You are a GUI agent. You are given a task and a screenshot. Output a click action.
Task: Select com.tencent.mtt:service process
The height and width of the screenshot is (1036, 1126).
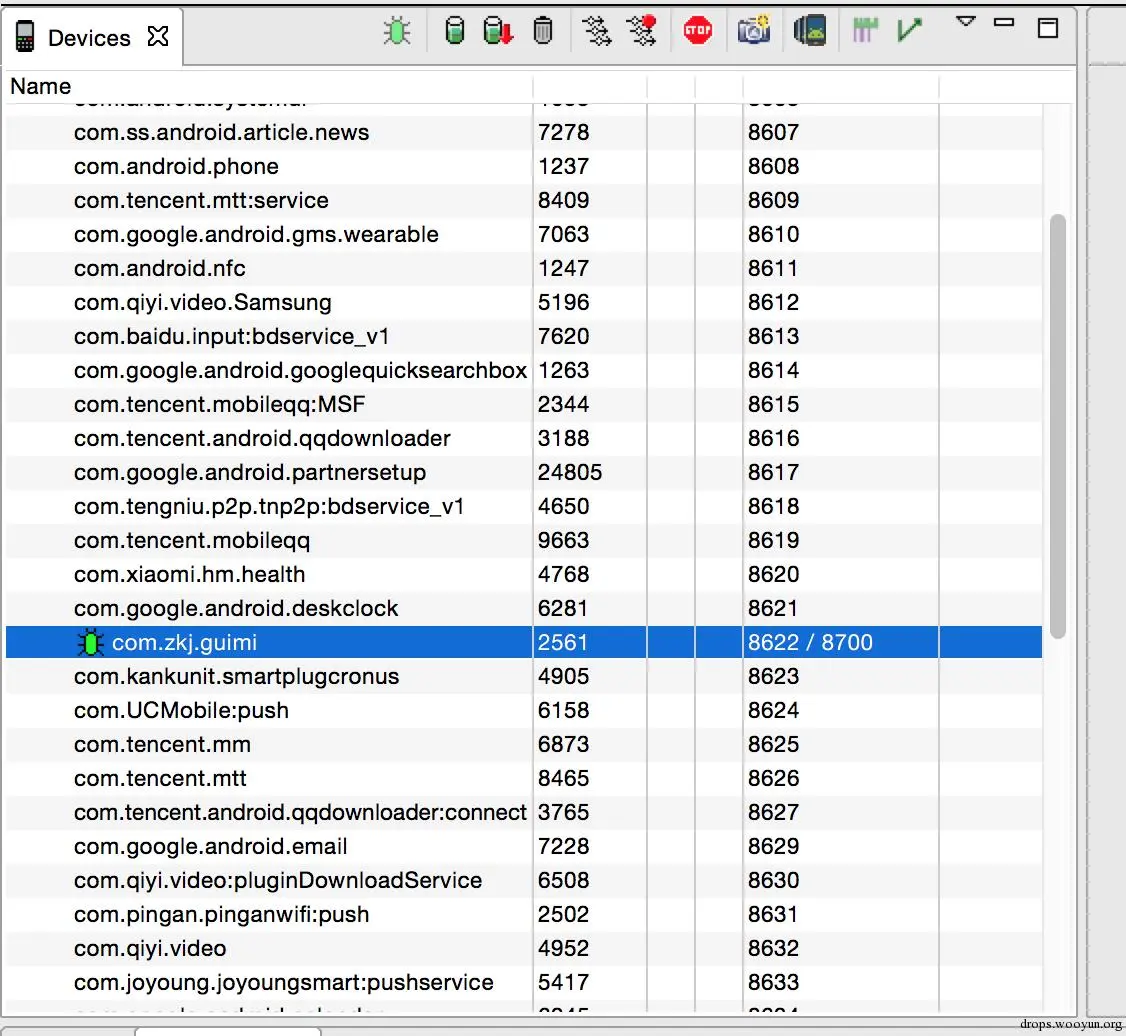(x=524, y=200)
